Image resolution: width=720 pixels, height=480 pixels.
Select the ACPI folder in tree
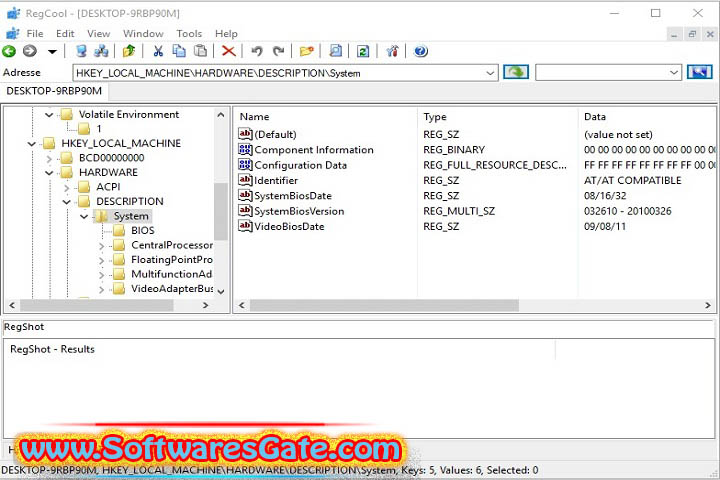point(108,187)
